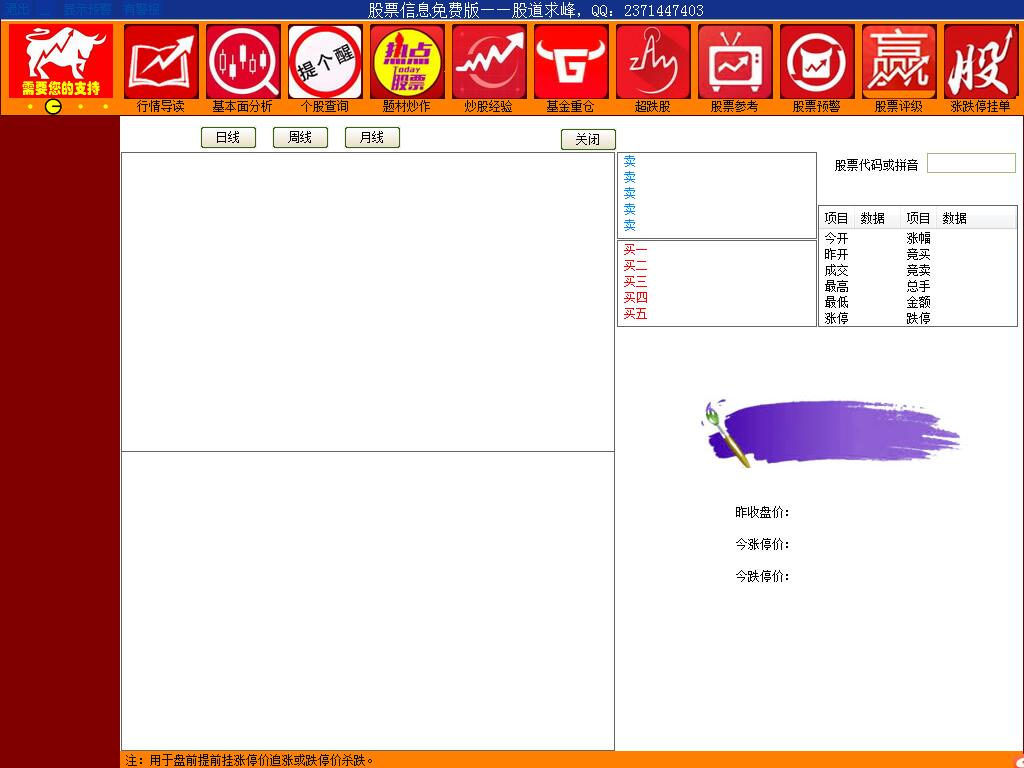1024x768 pixels.
Task: Click the 关闭 close button above the chart
Action: point(587,139)
